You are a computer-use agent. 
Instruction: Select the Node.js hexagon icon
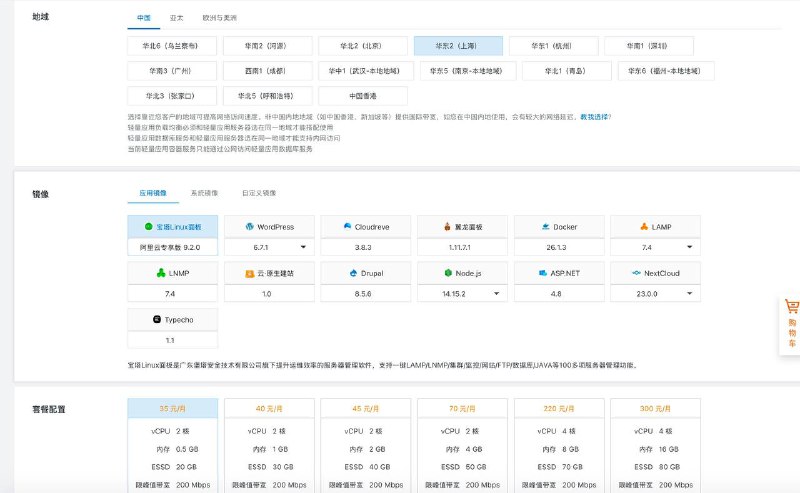[448, 273]
